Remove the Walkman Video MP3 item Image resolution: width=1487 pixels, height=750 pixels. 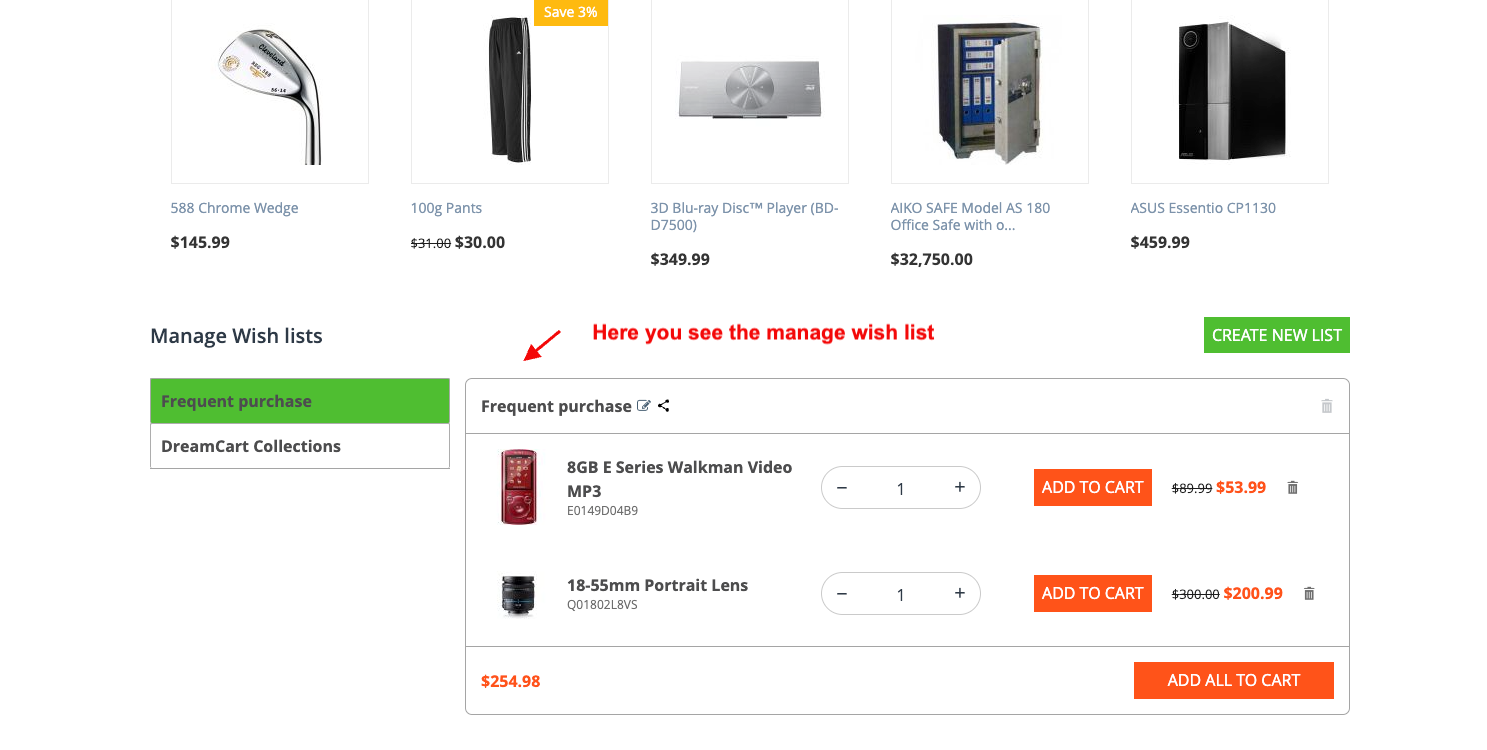(x=1292, y=488)
